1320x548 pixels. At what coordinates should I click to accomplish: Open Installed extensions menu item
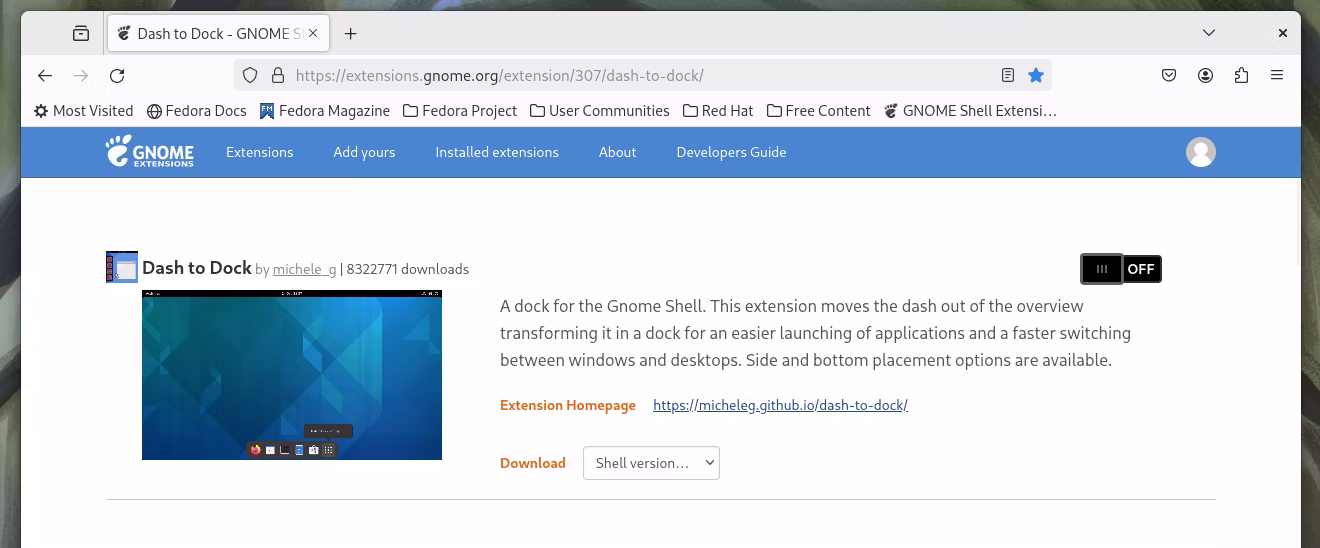(497, 152)
